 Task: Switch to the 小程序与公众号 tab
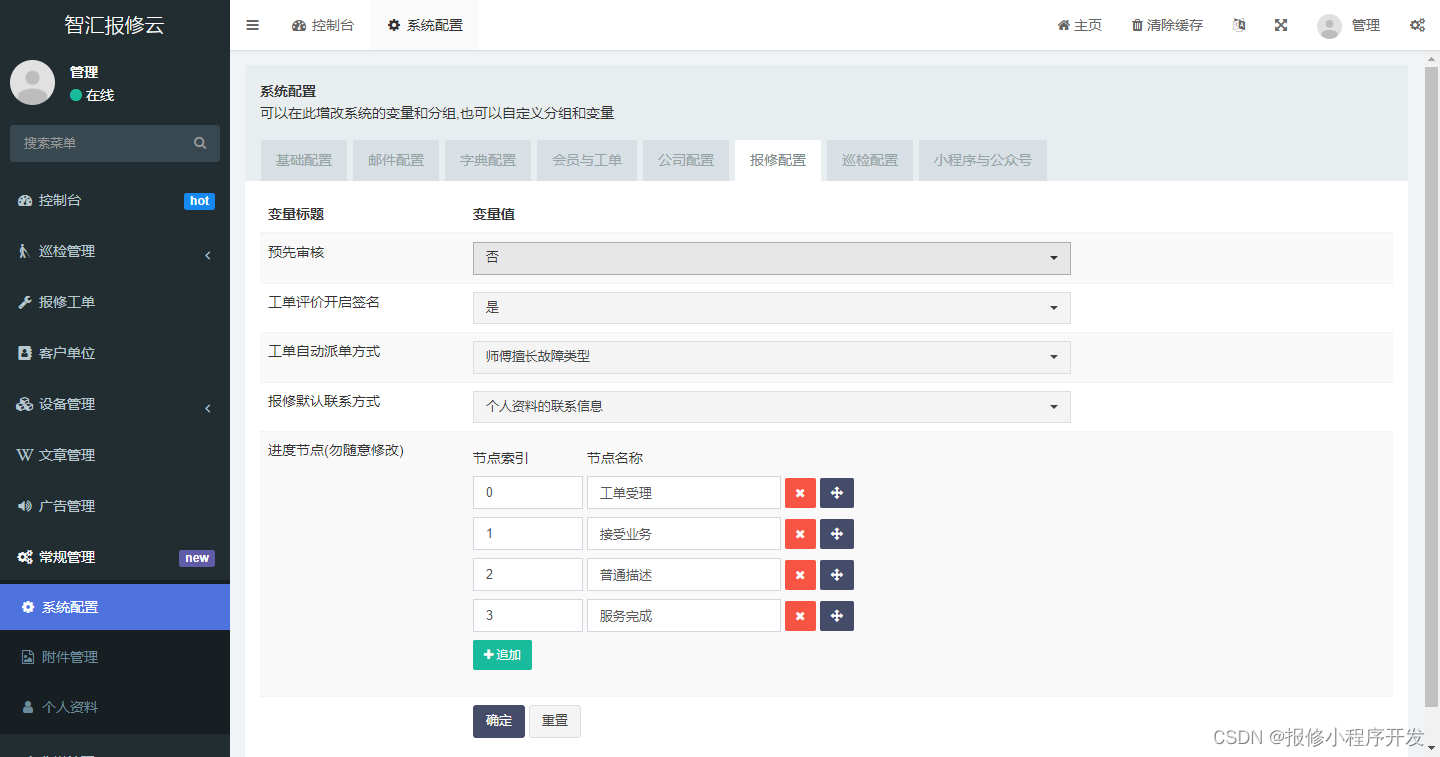[983, 160]
